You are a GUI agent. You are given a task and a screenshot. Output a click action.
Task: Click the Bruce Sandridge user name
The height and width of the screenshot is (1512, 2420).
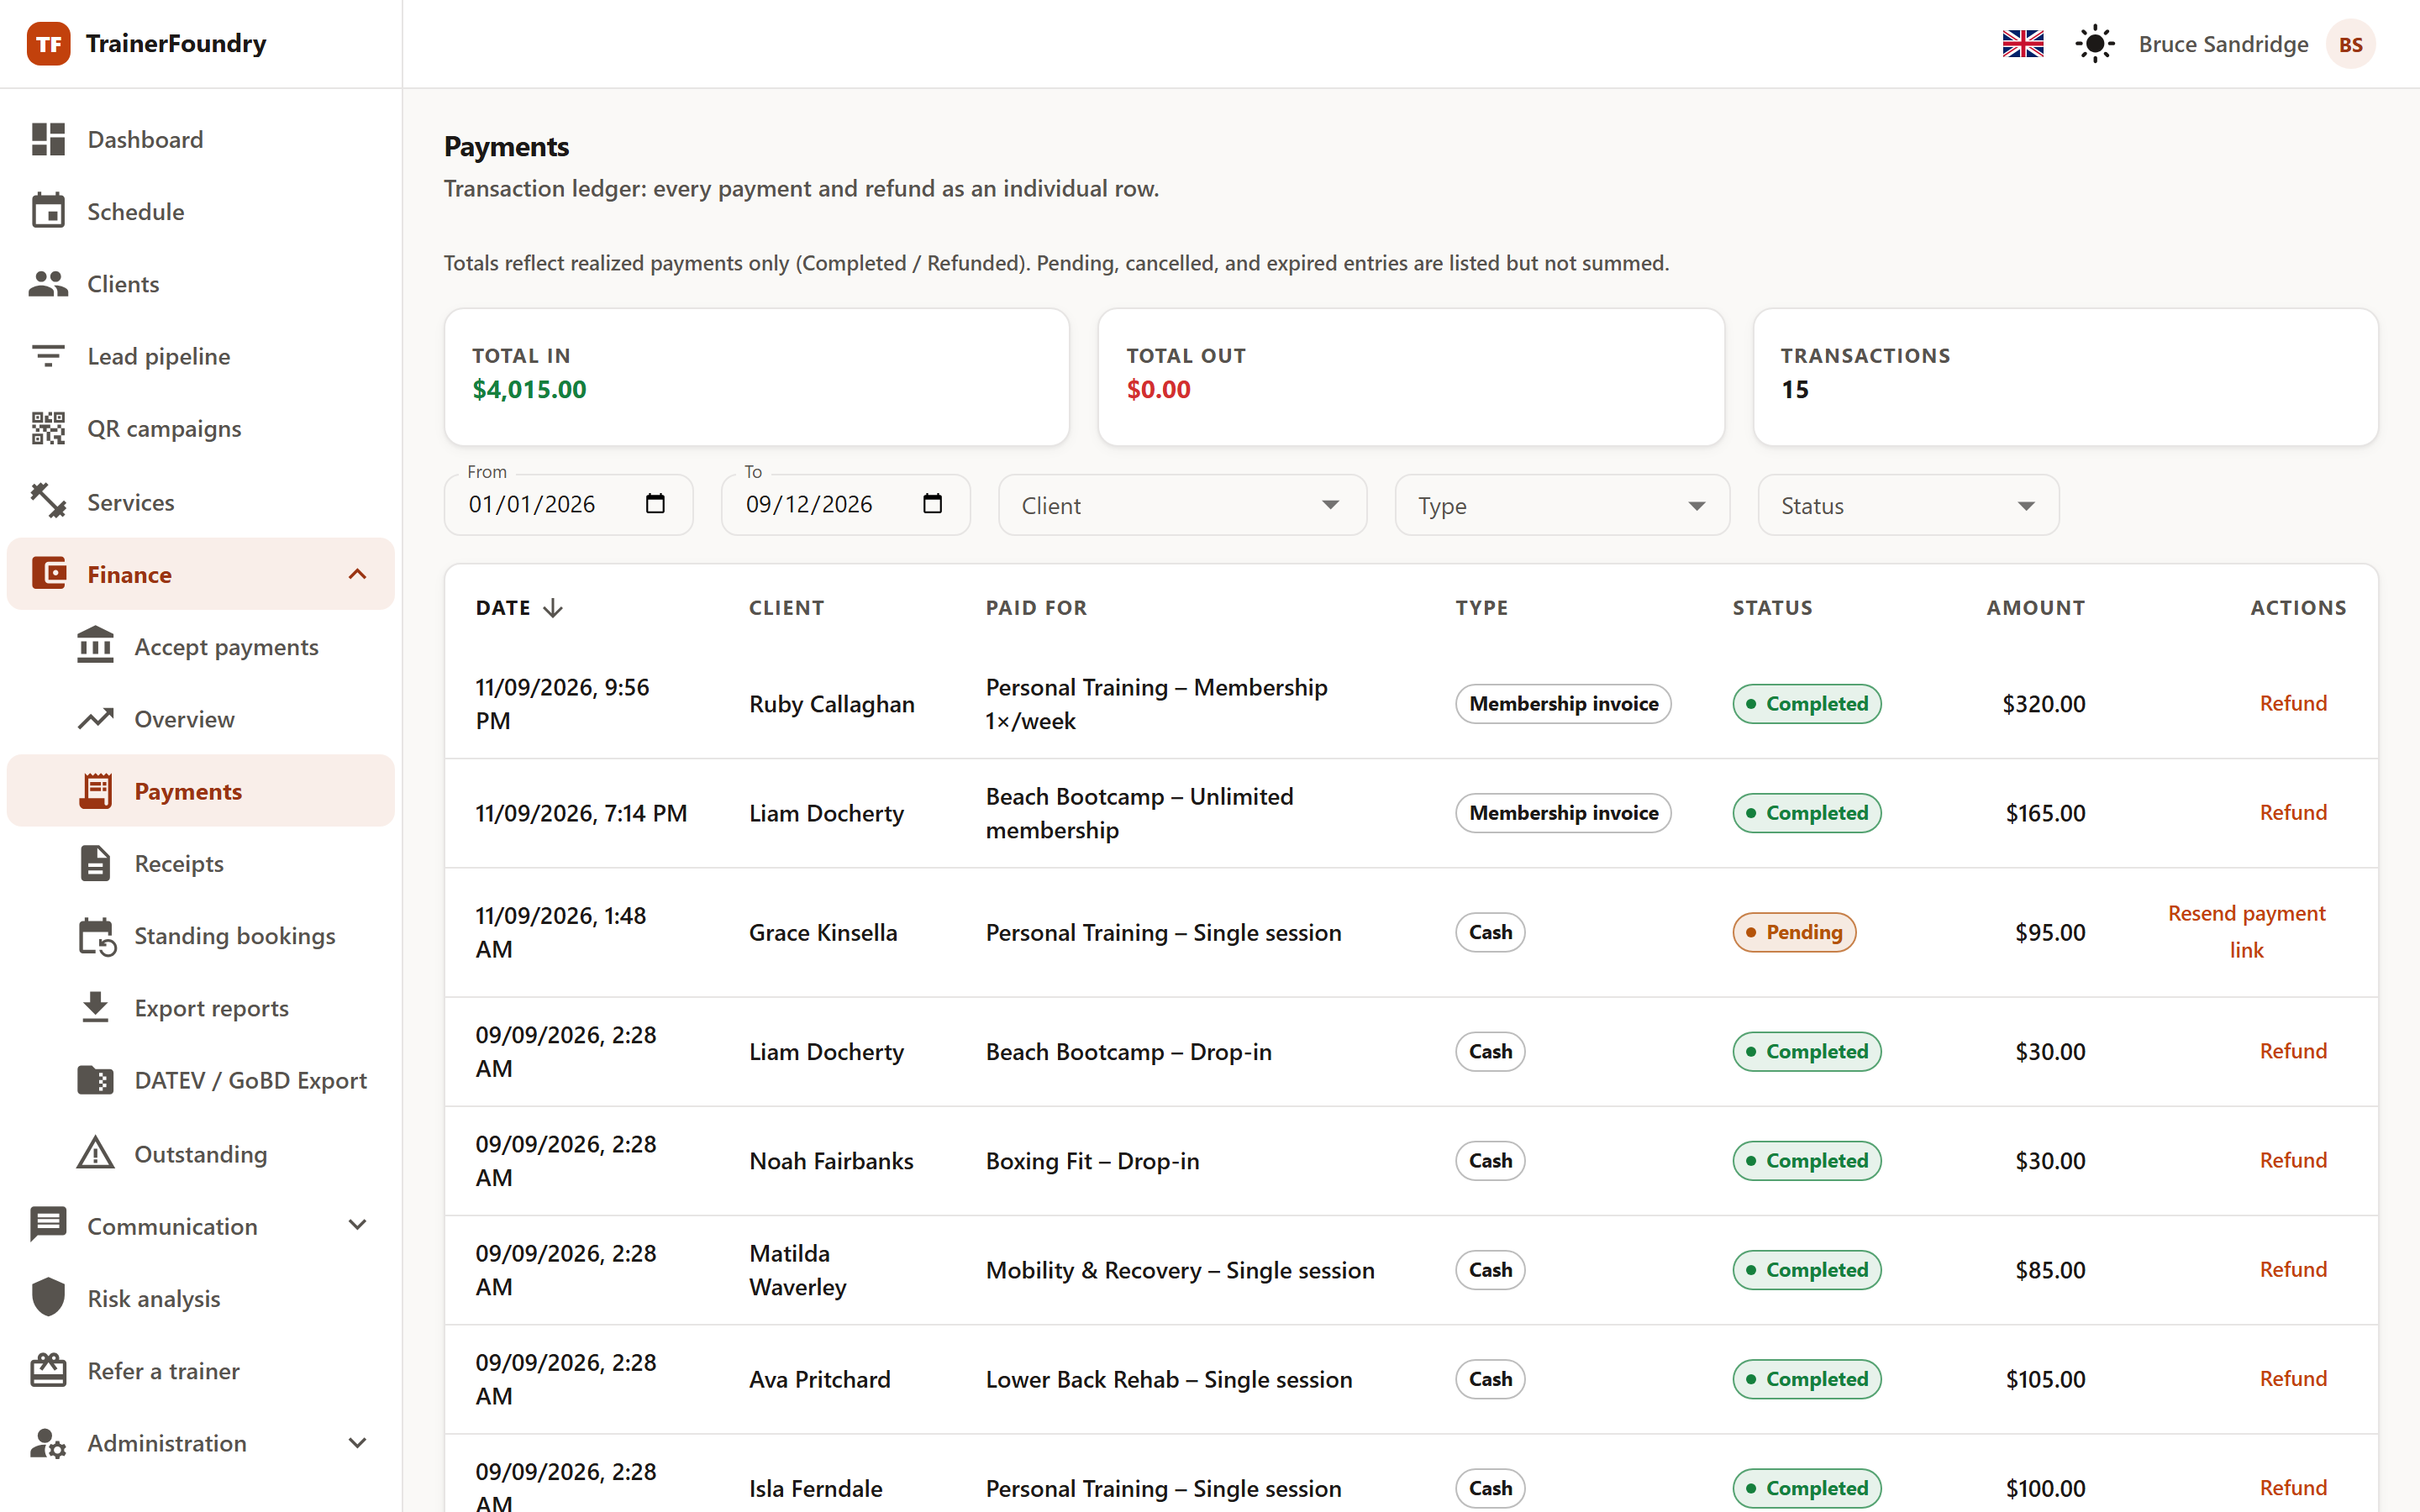point(2223,44)
